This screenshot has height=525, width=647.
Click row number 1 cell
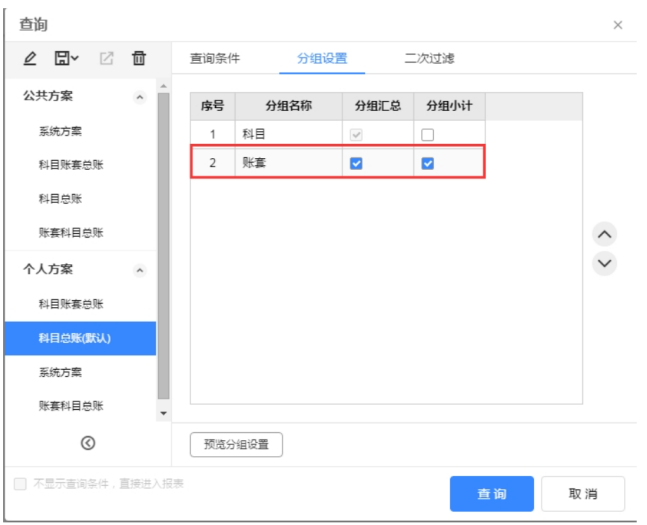click(x=213, y=134)
